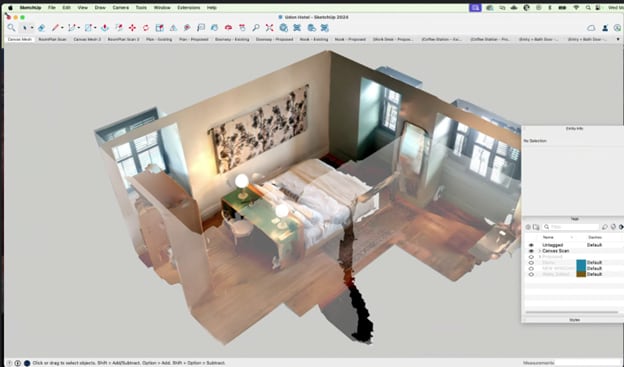624x367 pixels.
Task: Hide the Canvas Scan tag folder
Action: [x=531, y=251]
